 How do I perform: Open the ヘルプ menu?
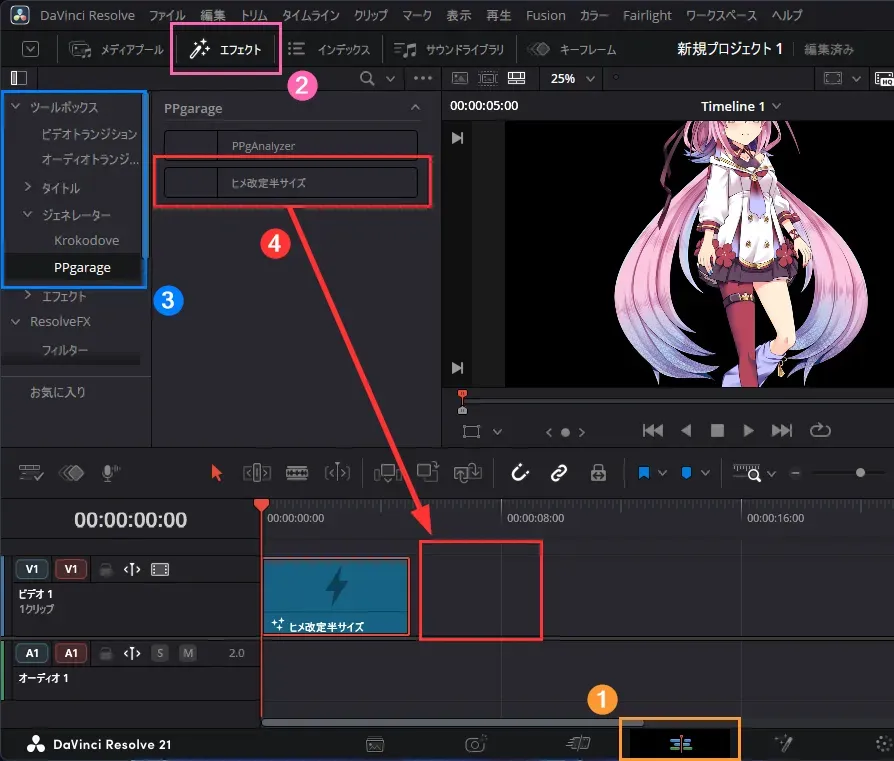(787, 15)
